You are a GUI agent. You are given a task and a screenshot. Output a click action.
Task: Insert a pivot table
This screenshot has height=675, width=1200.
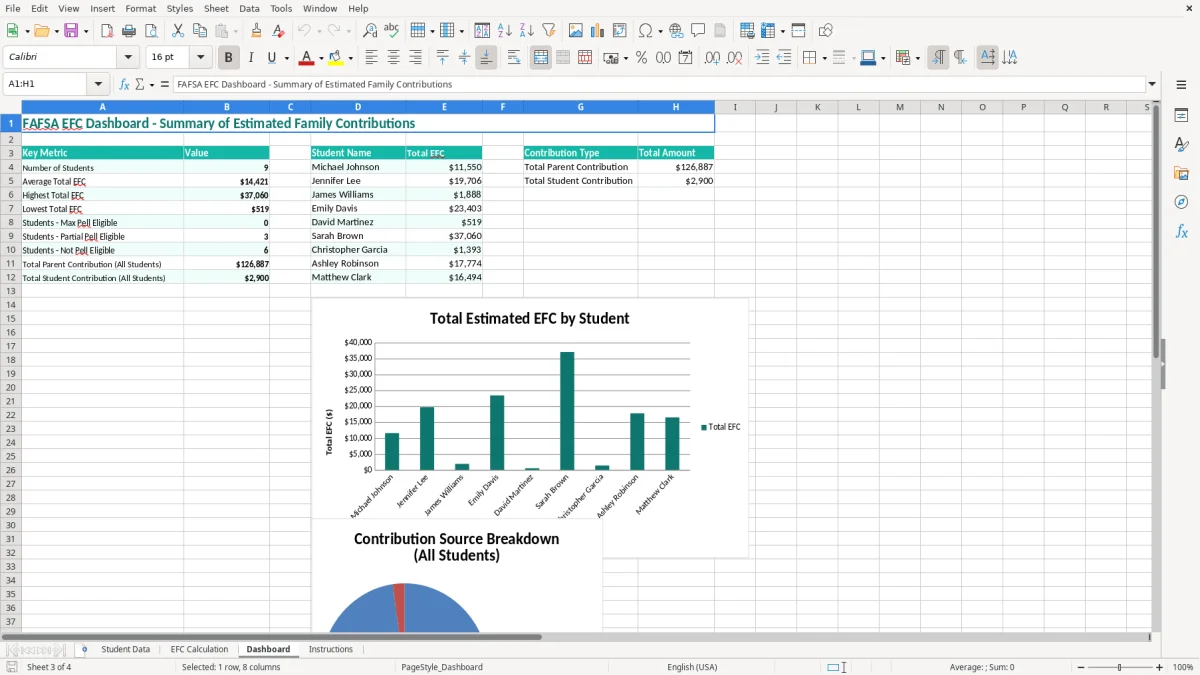tap(620, 31)
